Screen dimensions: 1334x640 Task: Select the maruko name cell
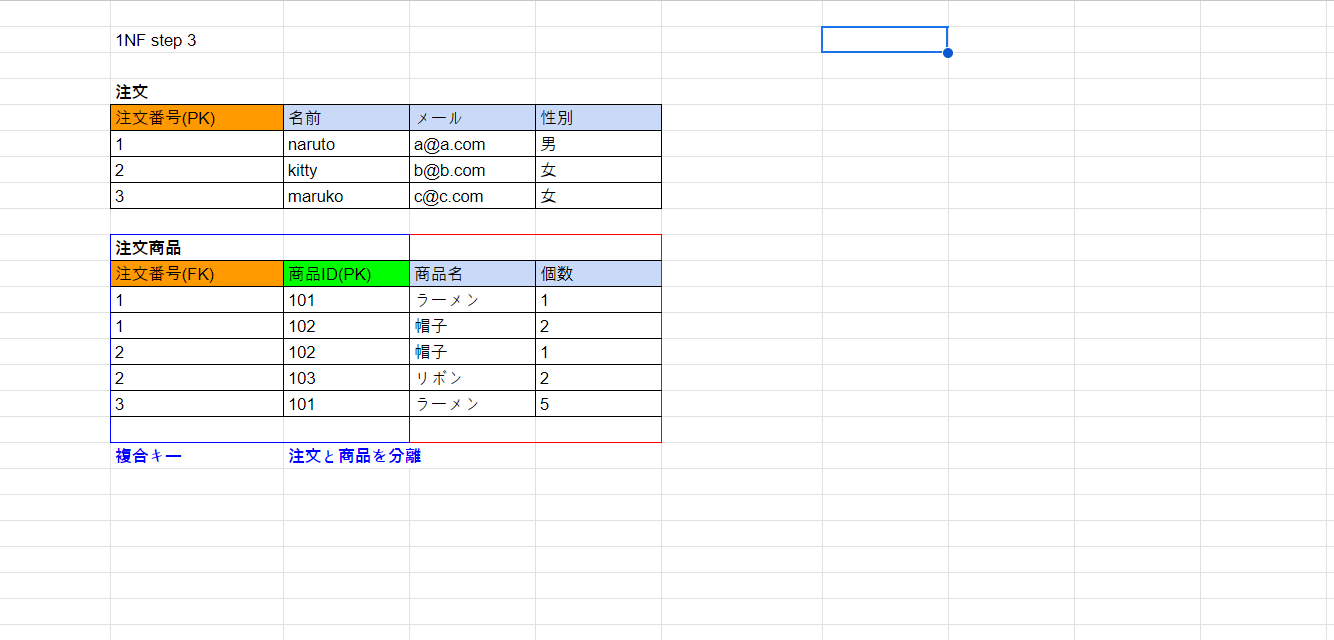click(346, 196)
